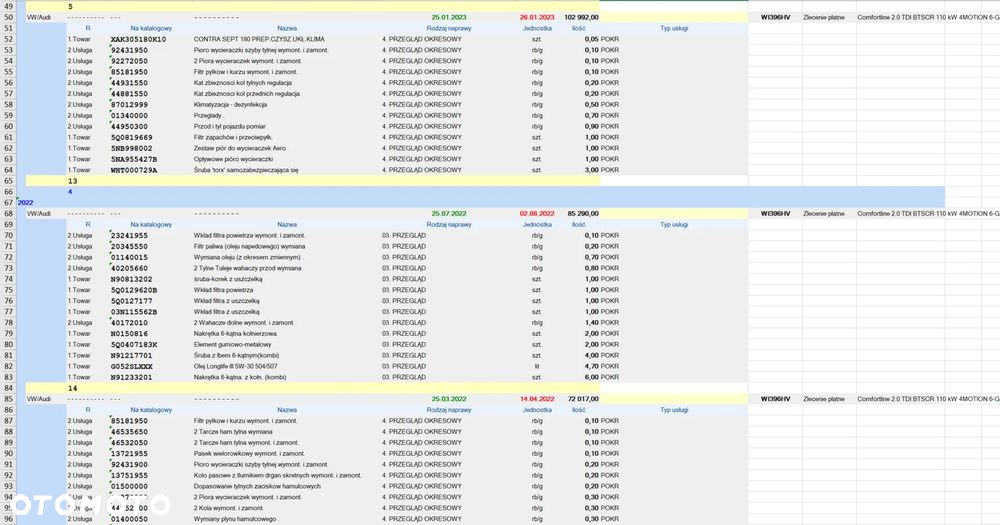Select part number 23241955
1000x525 pixels.
129,235
